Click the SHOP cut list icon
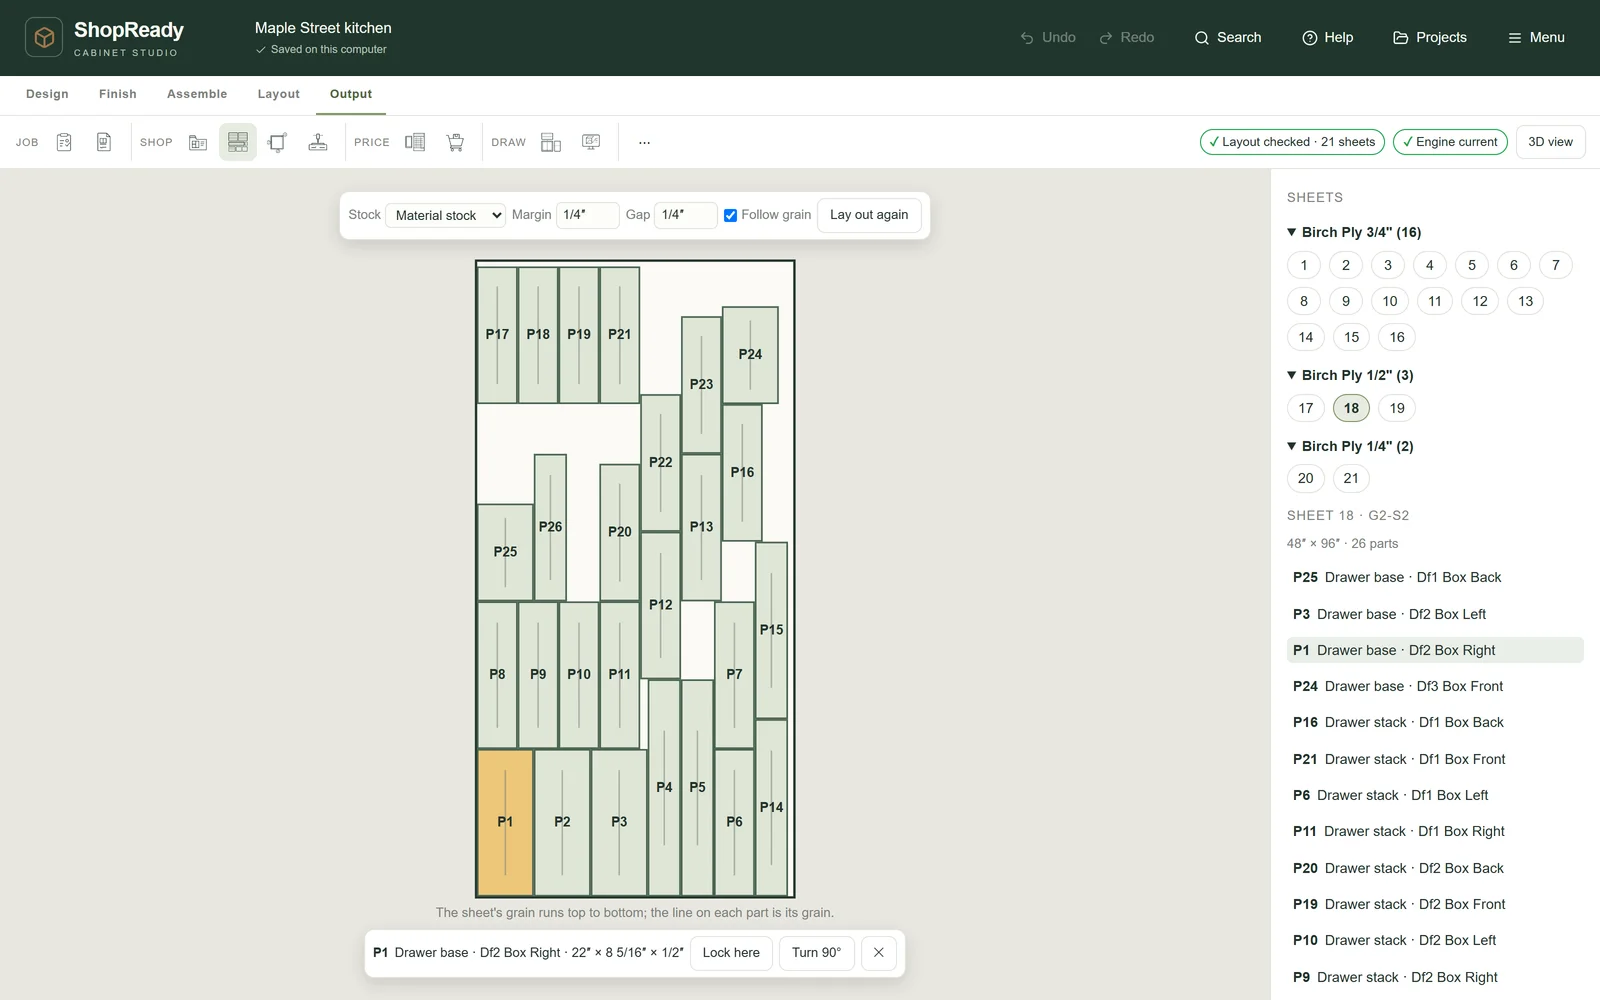 tap(198, 142)
